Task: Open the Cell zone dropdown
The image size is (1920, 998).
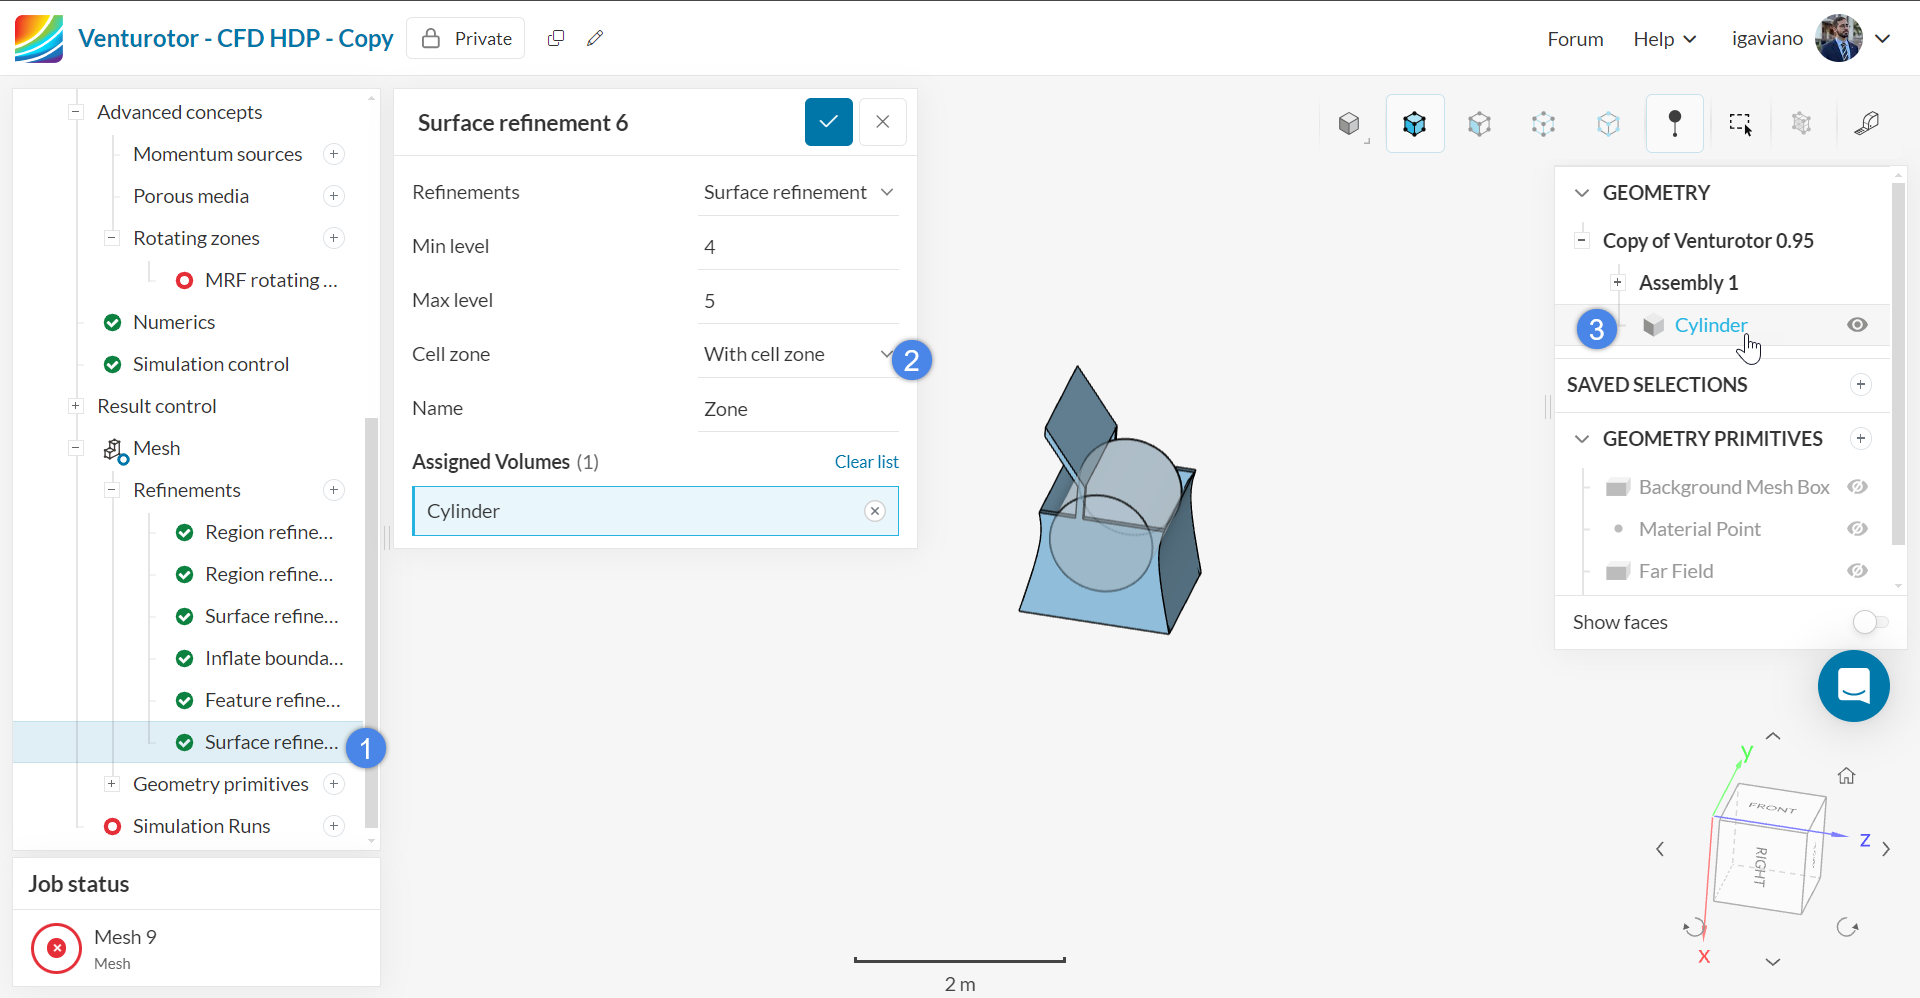Action: (798, 354)
